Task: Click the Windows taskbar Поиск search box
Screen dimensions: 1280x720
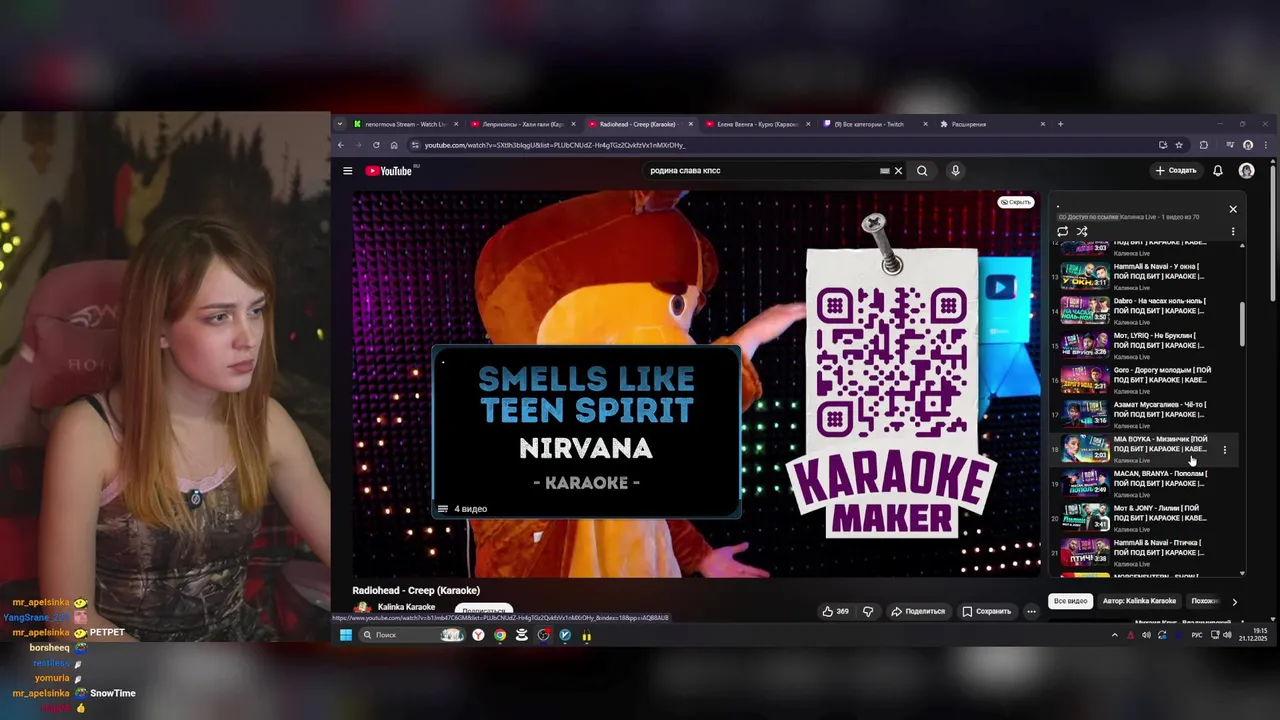Action: 412,635
